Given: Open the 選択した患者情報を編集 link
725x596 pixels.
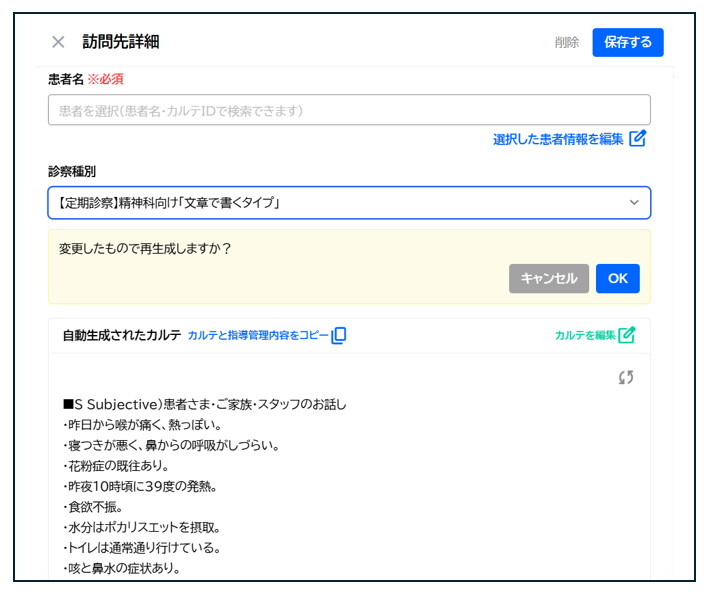Looking at the screenshot, I should pos(557,139).
